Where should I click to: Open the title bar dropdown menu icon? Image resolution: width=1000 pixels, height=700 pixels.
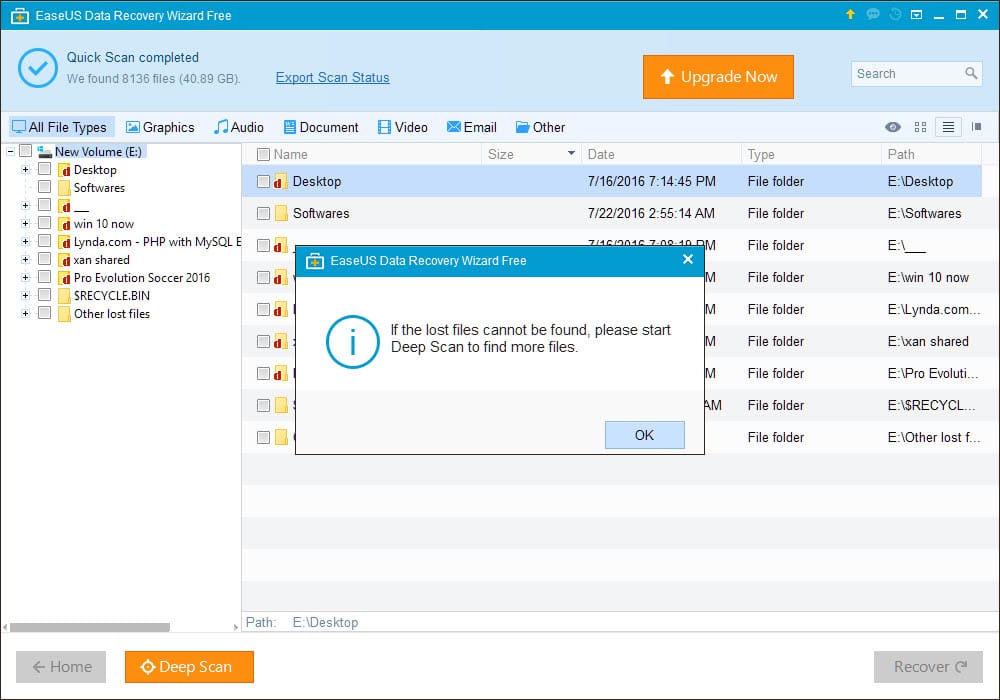pyautogui.click(x=916, y=14)
